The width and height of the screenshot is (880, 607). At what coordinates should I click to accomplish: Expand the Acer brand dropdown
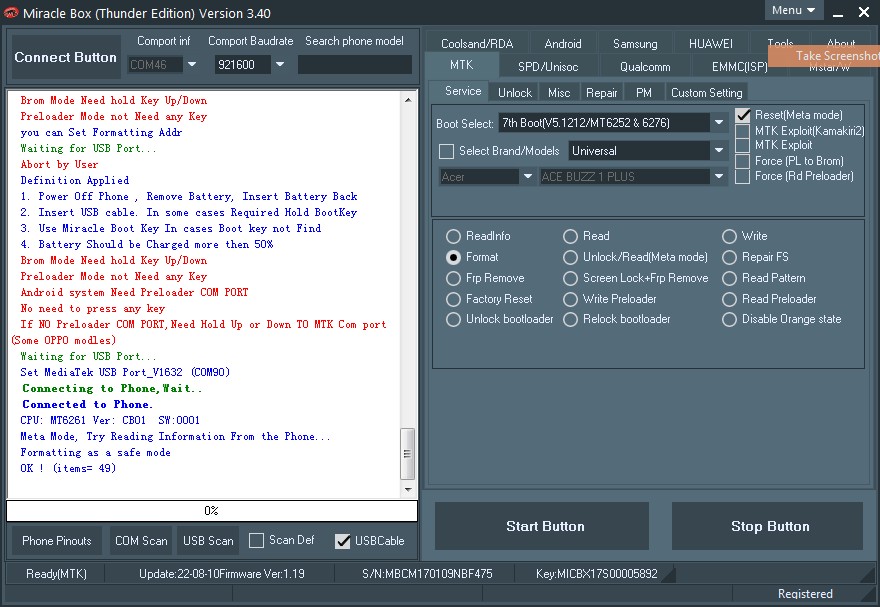tap(527, 177)
